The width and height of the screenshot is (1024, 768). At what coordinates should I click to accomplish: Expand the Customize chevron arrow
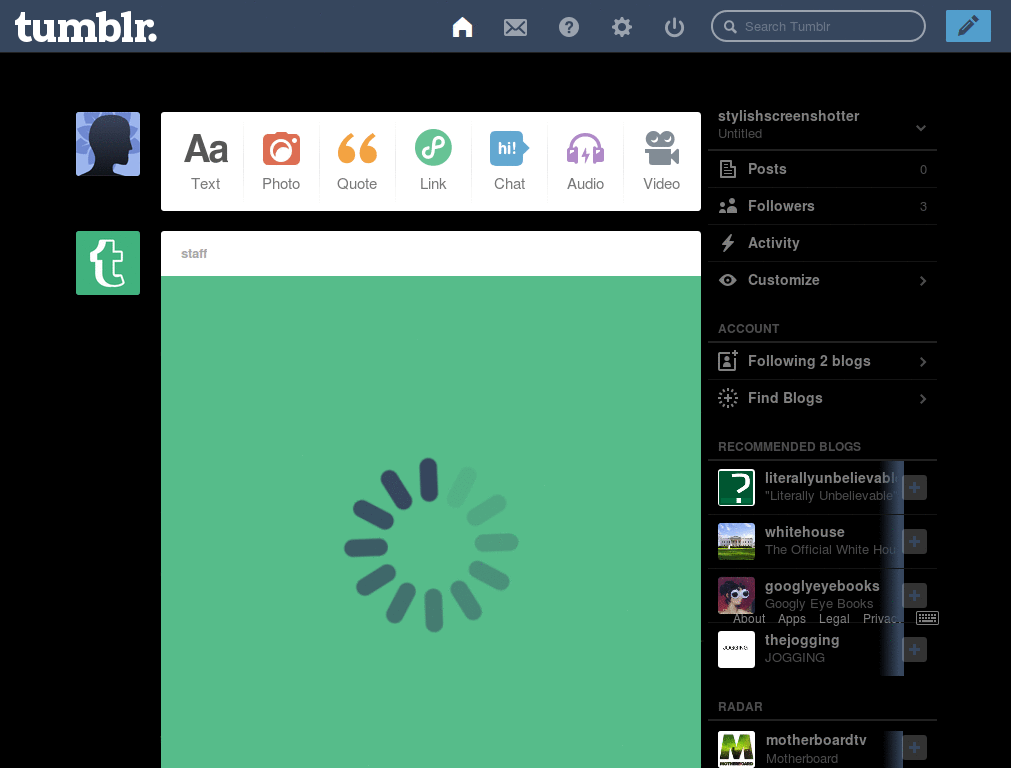[923, 281]
